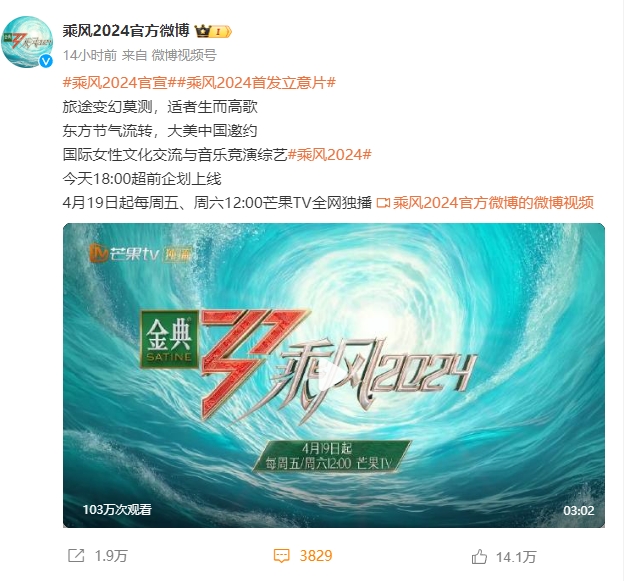The height and width of the screenshot is (581, 624).
Task: Click the 芒果TV logo in video
Action: pyautogui.click(x=124, y=253)
